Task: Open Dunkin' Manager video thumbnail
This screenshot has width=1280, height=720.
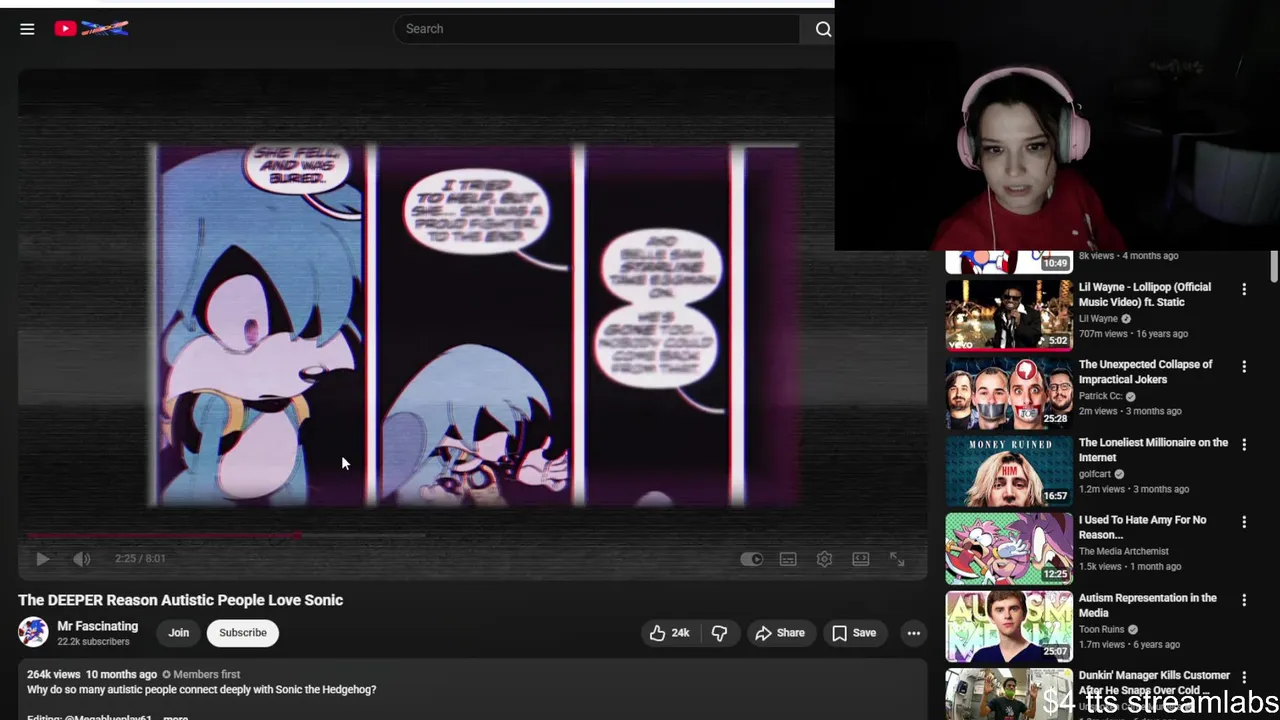Action: (x=1009, y=694)
